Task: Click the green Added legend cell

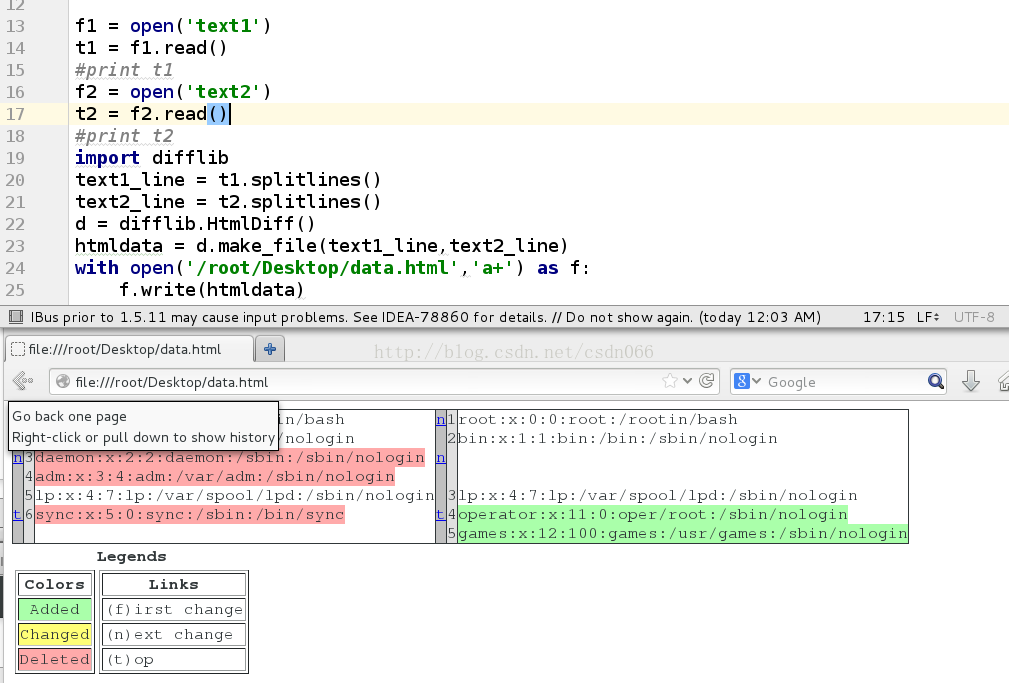Action: (55, 609)
